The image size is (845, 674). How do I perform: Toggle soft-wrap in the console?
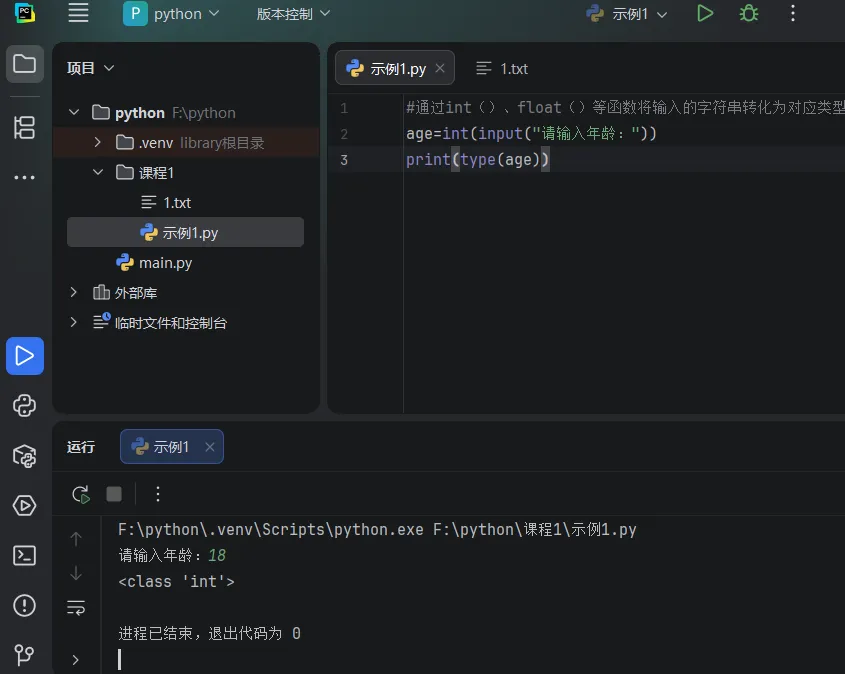(76, 608)
